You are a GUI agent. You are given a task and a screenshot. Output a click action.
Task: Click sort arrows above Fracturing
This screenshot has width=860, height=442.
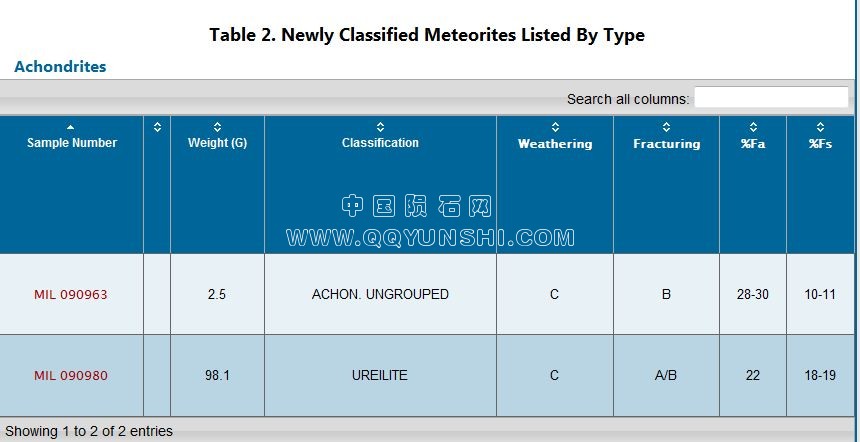pyautogui.click(x=666, y=127)
